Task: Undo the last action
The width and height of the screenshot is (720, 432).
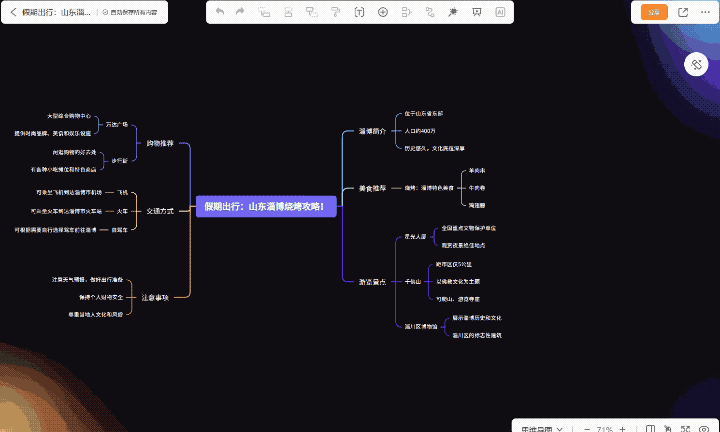Action: pyautogui.click(x=220, y=12)
